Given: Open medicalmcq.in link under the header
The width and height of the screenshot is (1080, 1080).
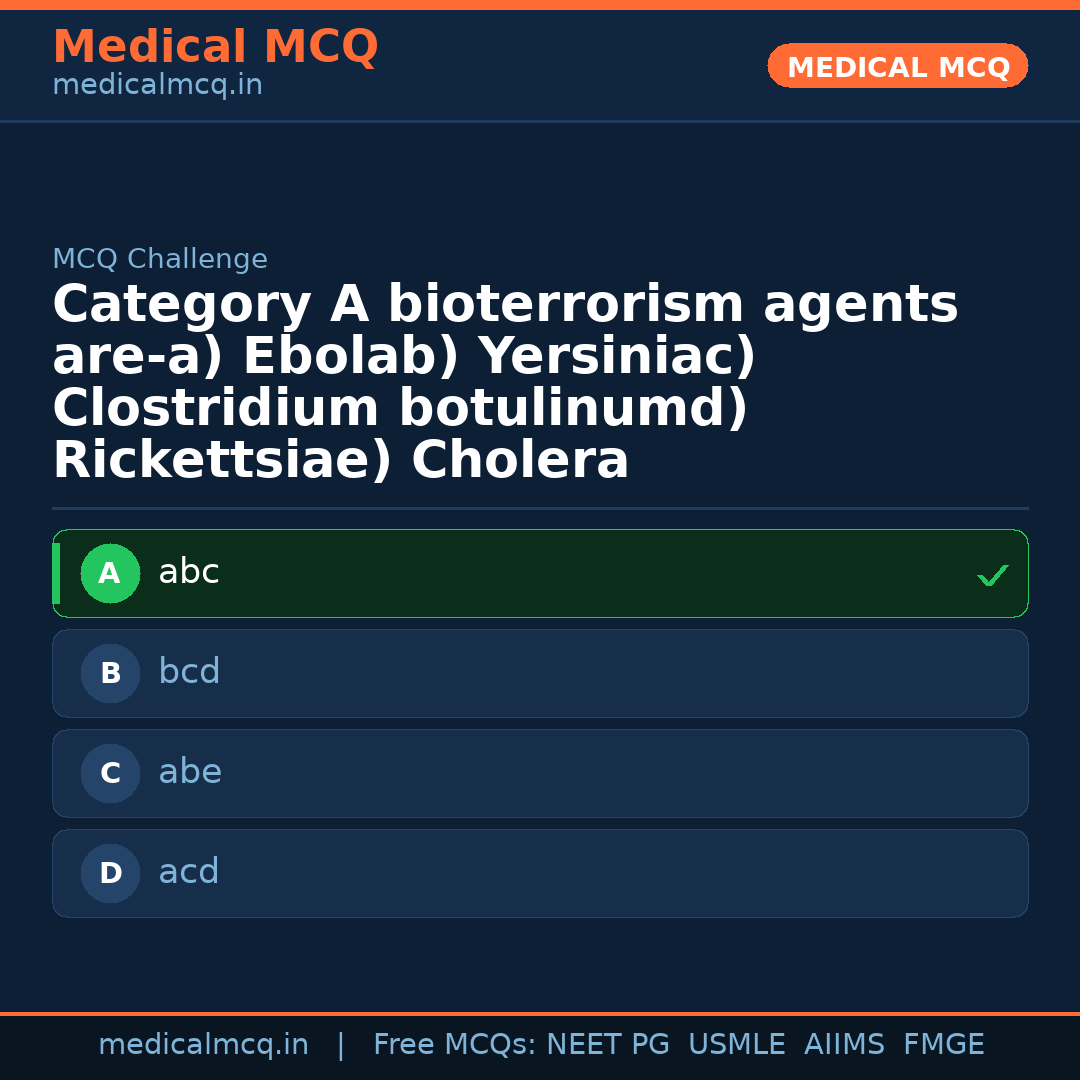Looking at the screenshot, I should (157, 86).
